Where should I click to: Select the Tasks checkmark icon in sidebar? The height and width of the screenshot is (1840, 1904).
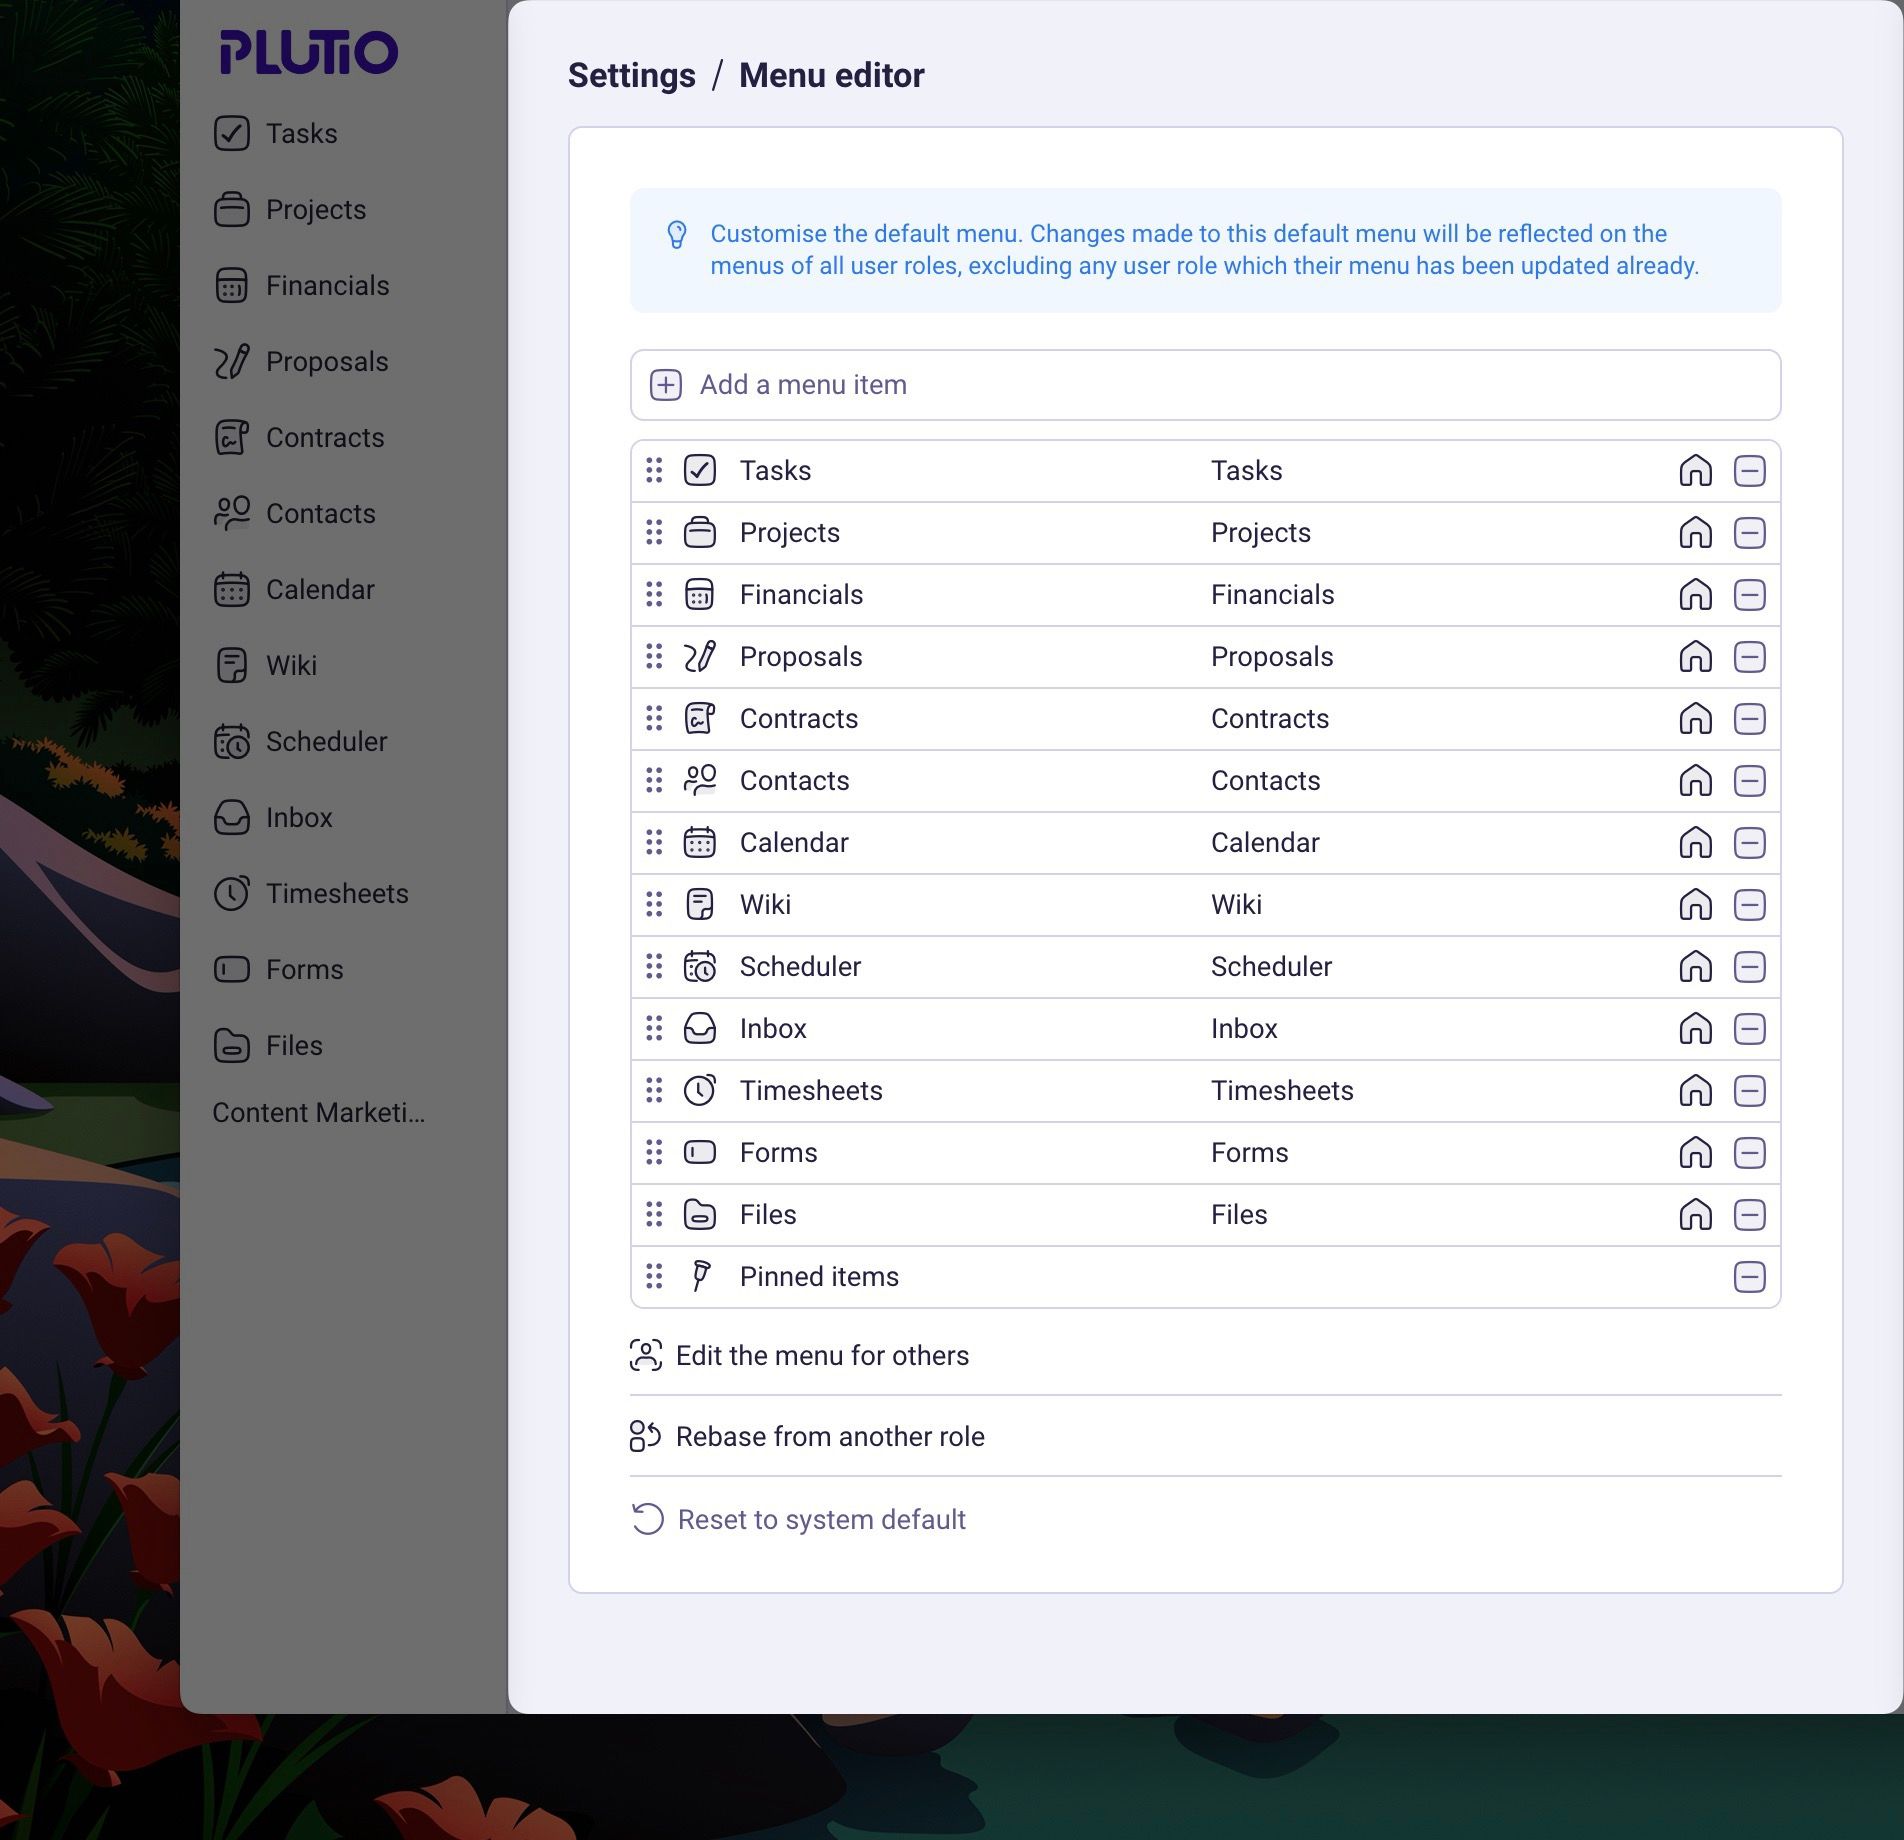[x=233, y=134]
